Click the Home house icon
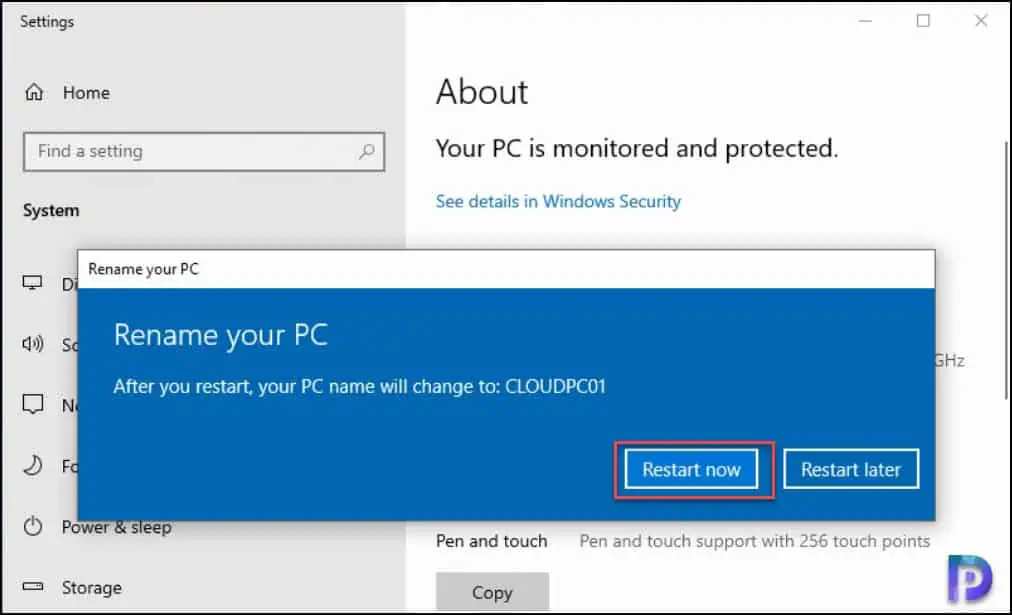This screenshot has height=615, width=1012. tap(34, 92)
